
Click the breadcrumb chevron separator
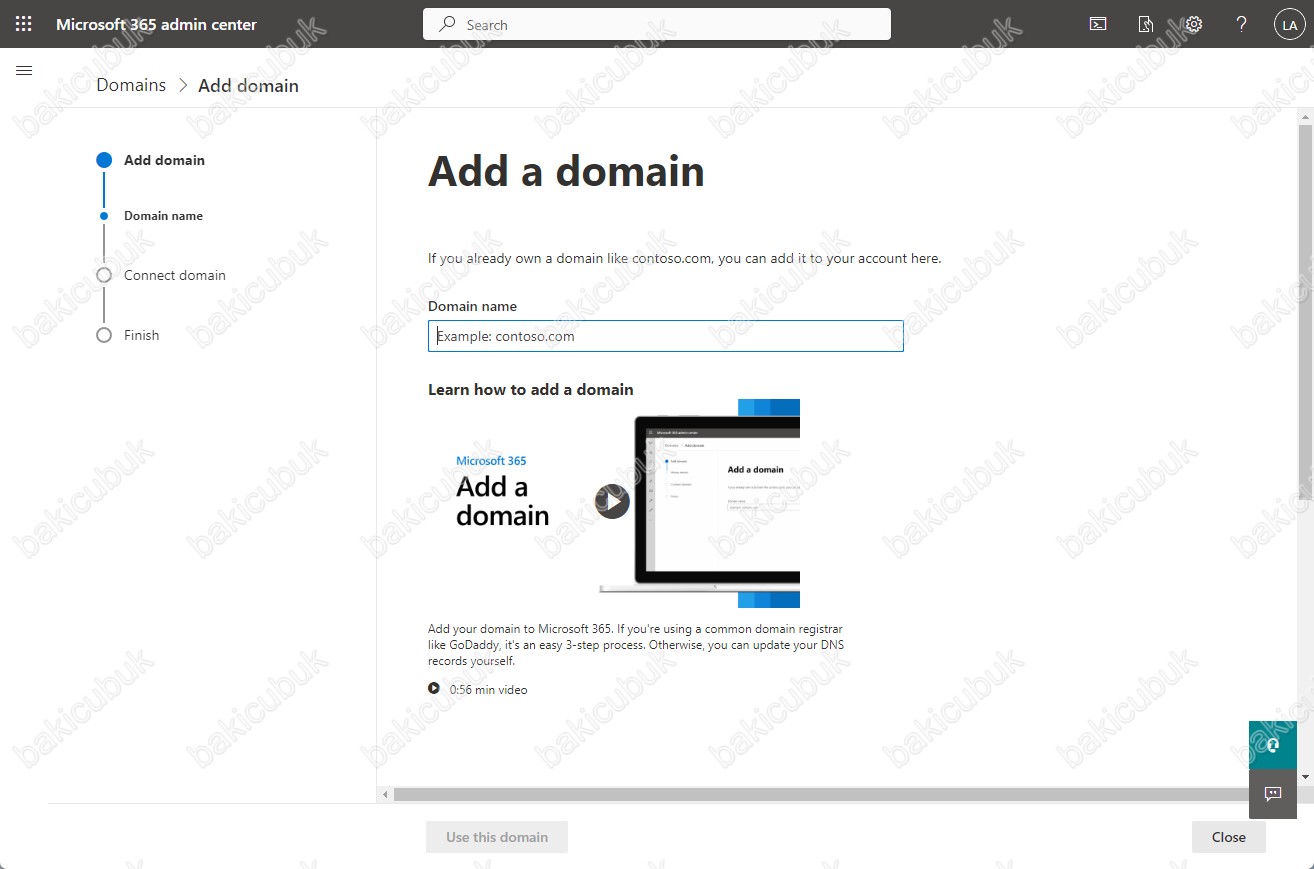click(x=182, y=85)
